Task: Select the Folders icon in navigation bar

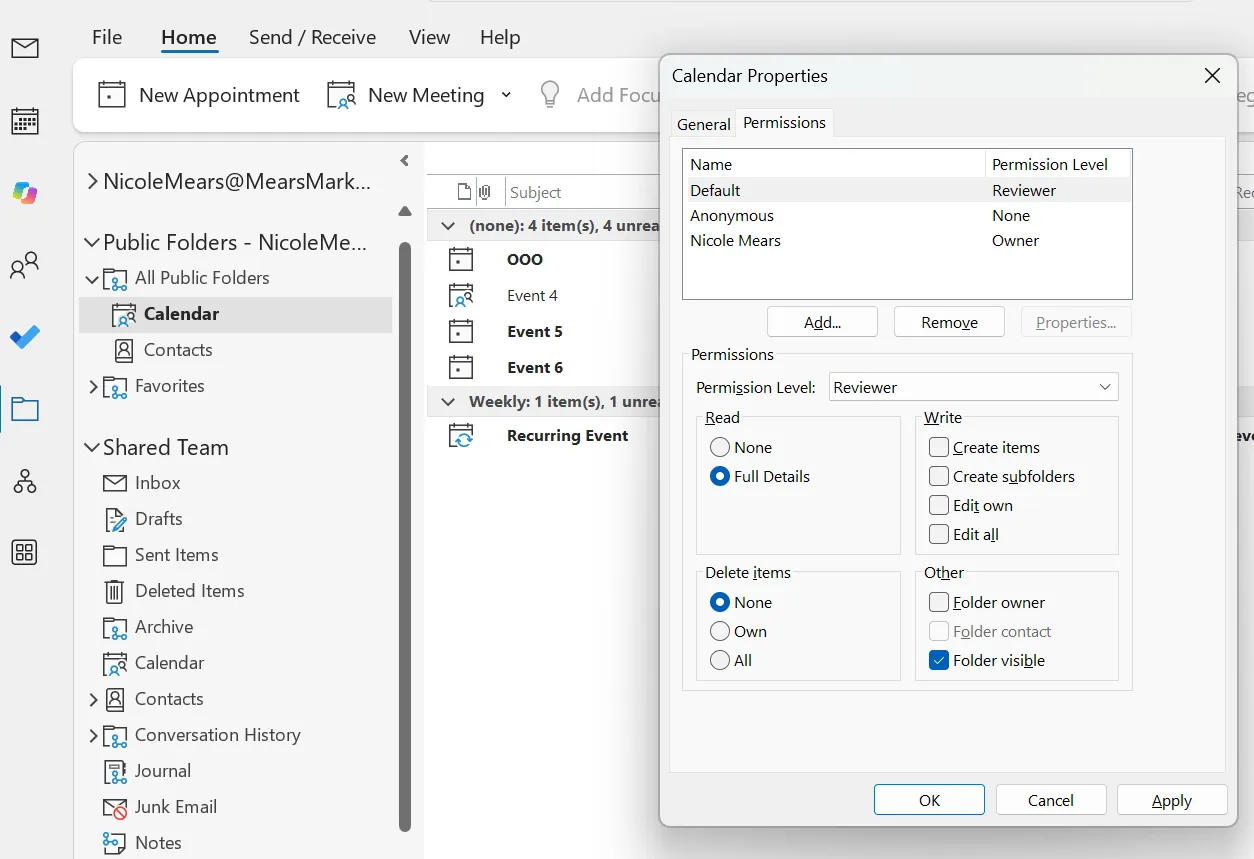Action: click(25, 409)
